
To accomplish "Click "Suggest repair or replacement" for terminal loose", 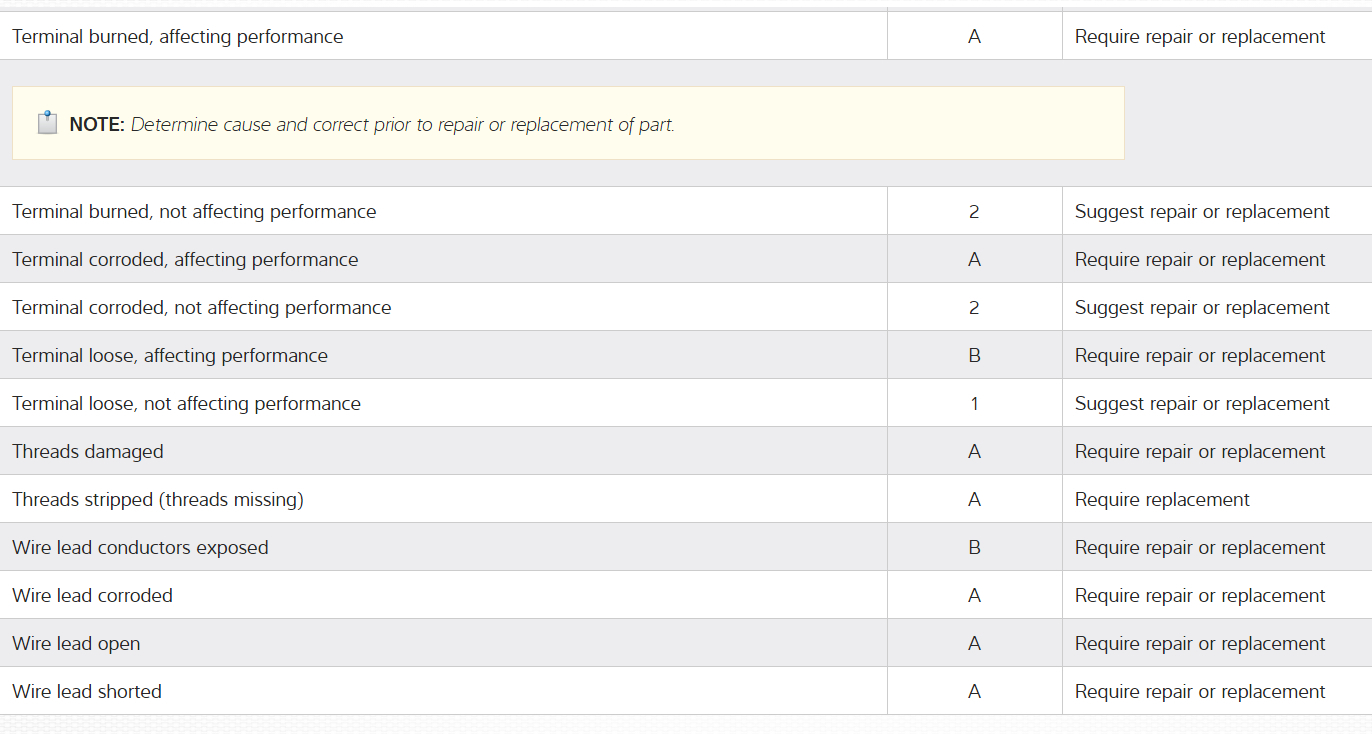I will (1202, 404).
